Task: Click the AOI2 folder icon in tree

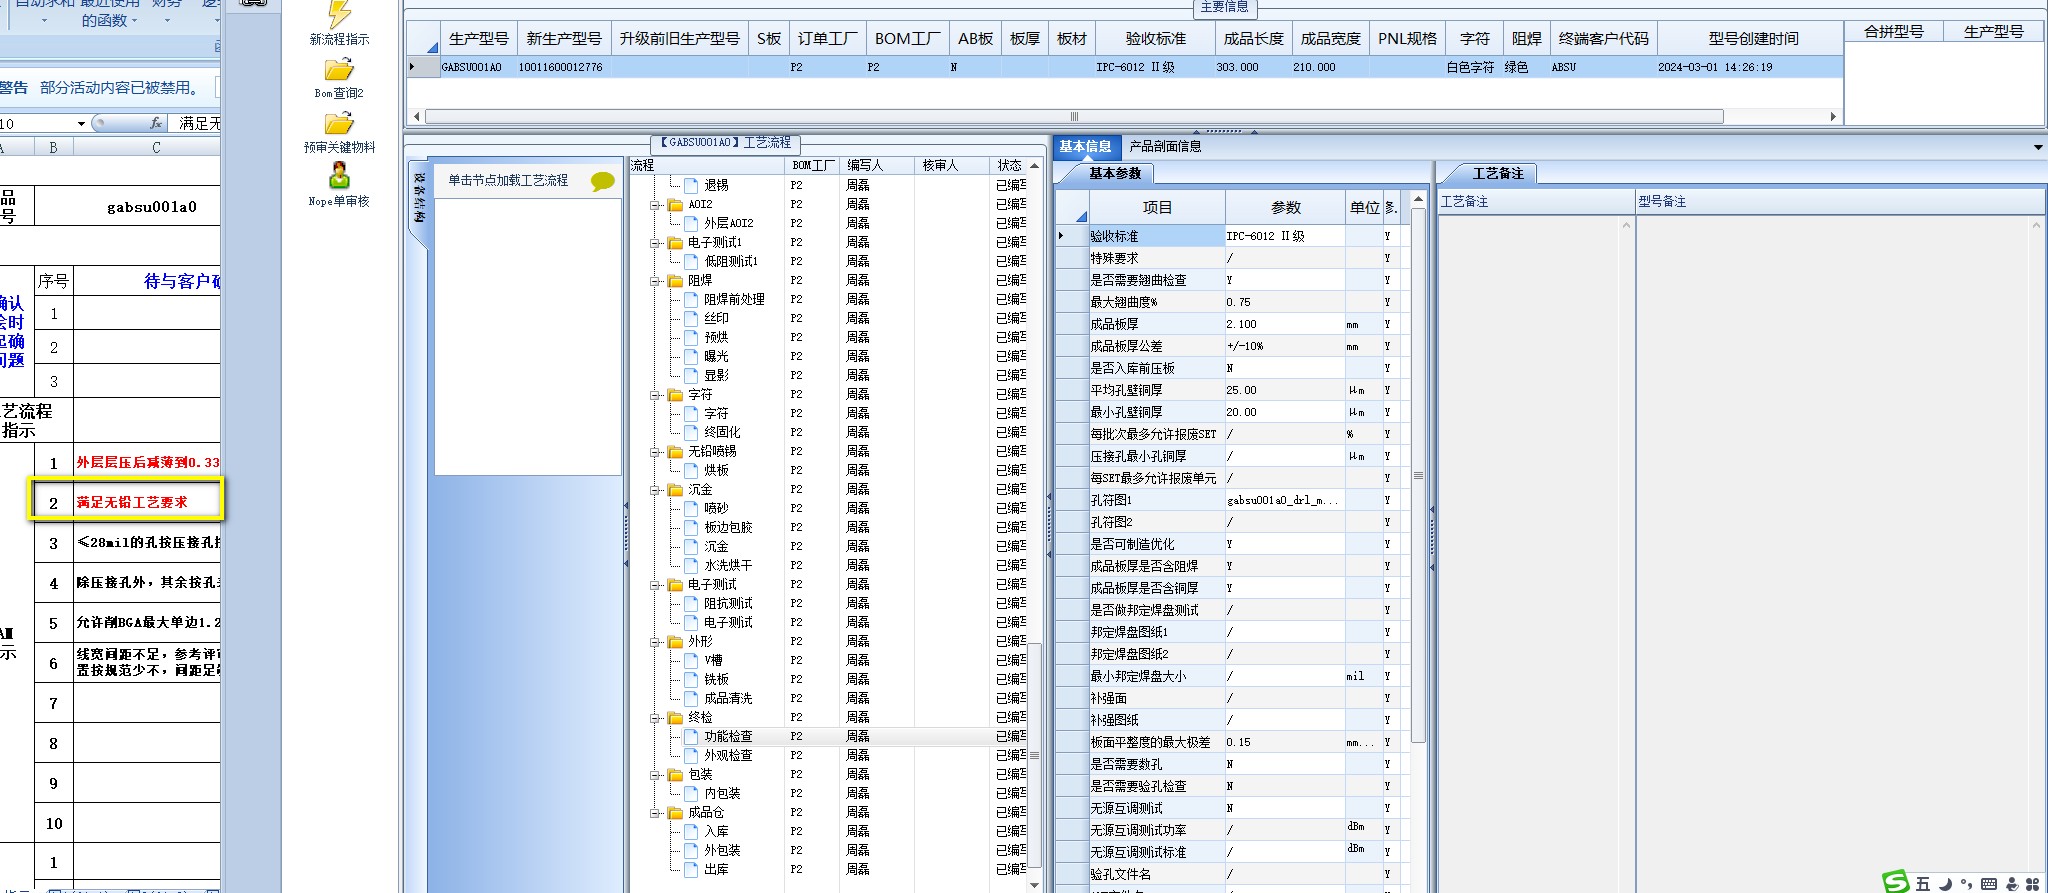Action: pyautogui.click(x=675, y=204)
